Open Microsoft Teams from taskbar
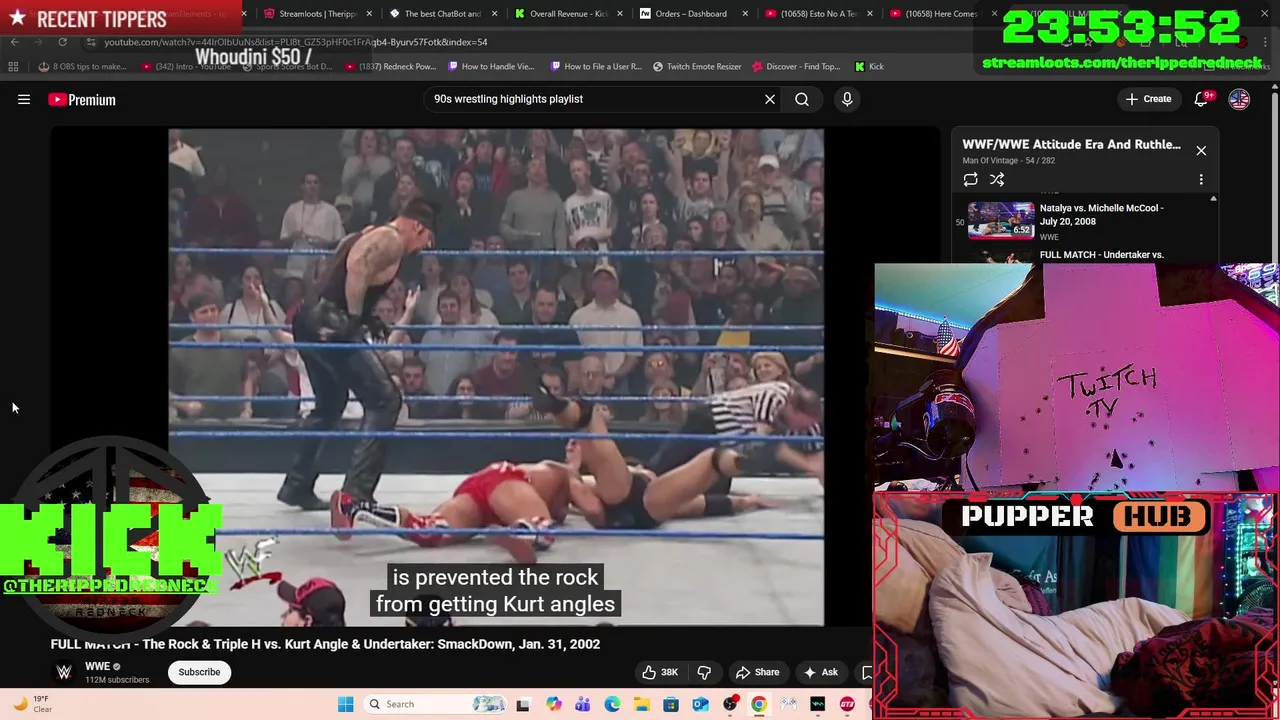 point(582,704)
